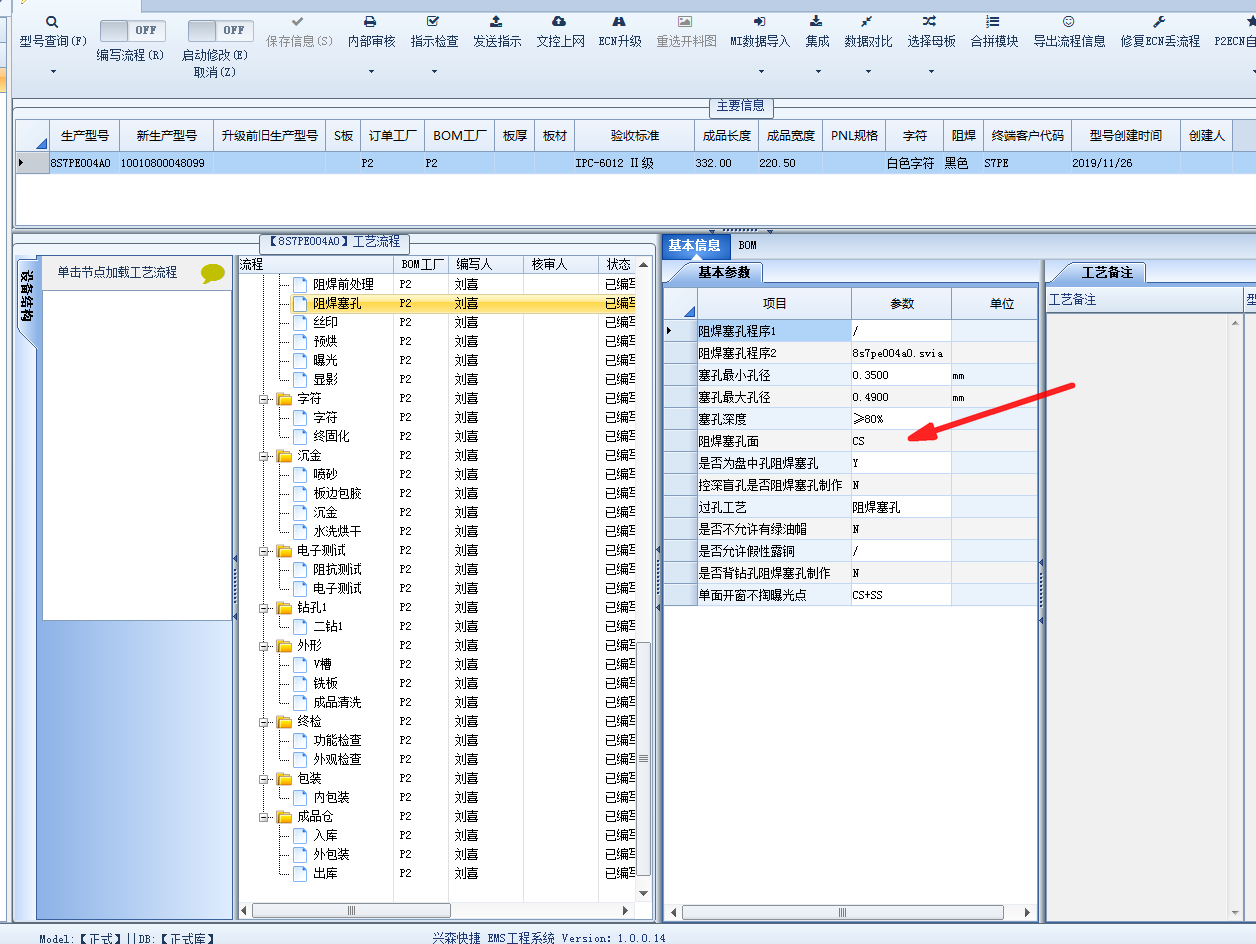
Task: Click the ECN升级 toolbar icon
Action: (x=619, y=21)
